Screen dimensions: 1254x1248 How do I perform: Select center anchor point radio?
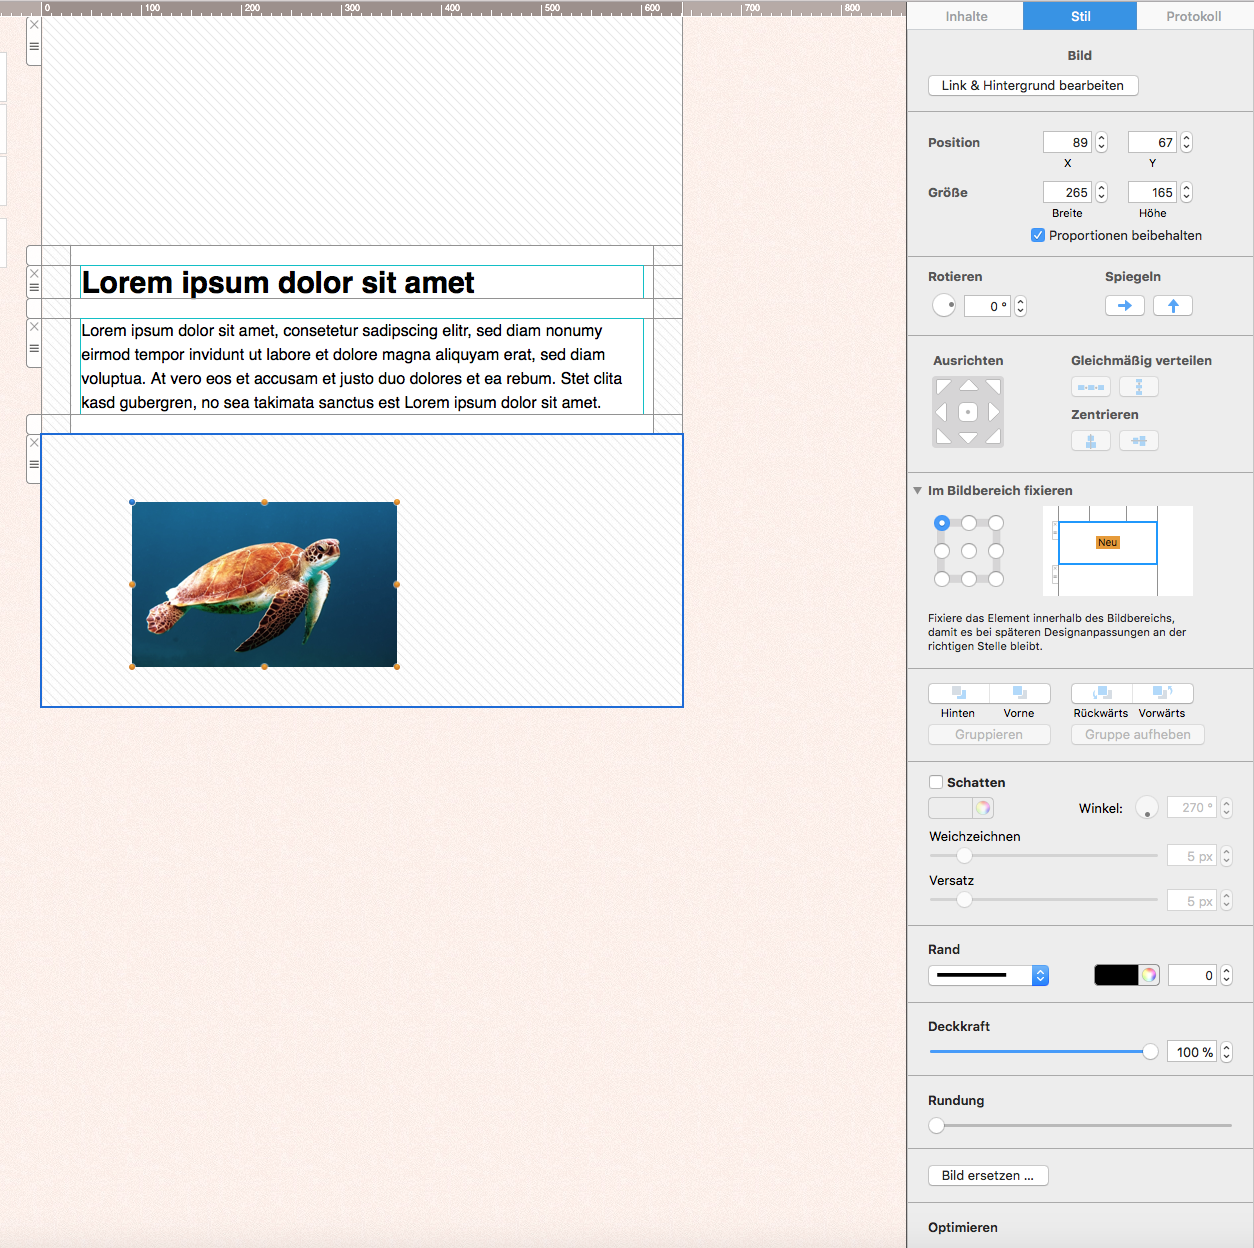pos(969,551)
